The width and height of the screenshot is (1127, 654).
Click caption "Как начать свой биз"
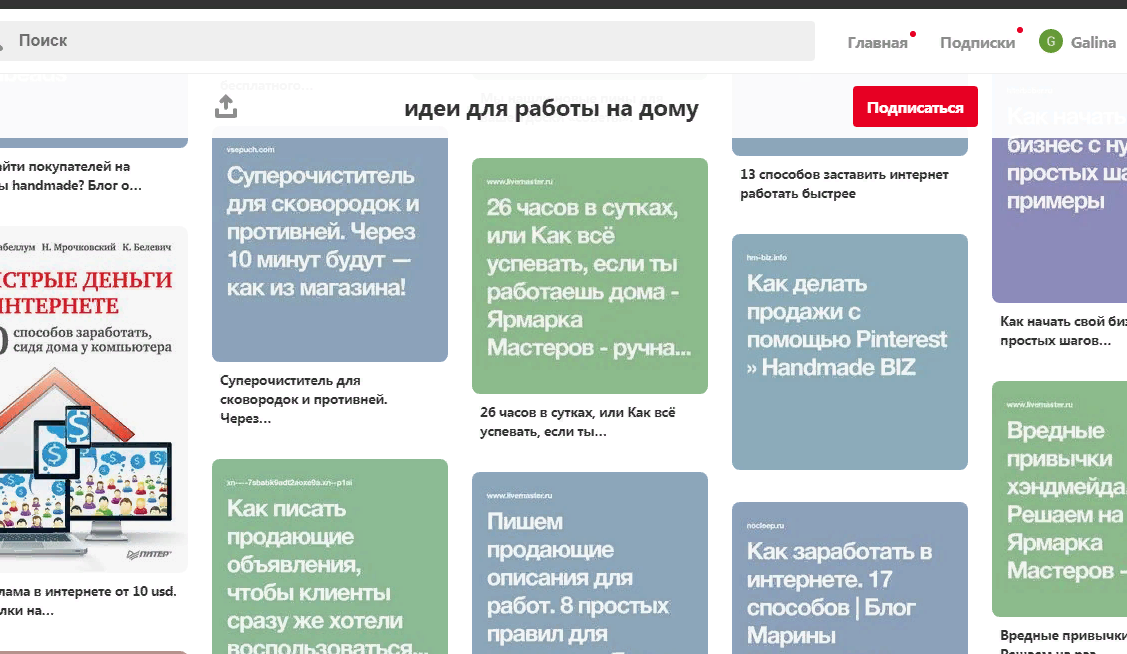(x=1063, y=331)
